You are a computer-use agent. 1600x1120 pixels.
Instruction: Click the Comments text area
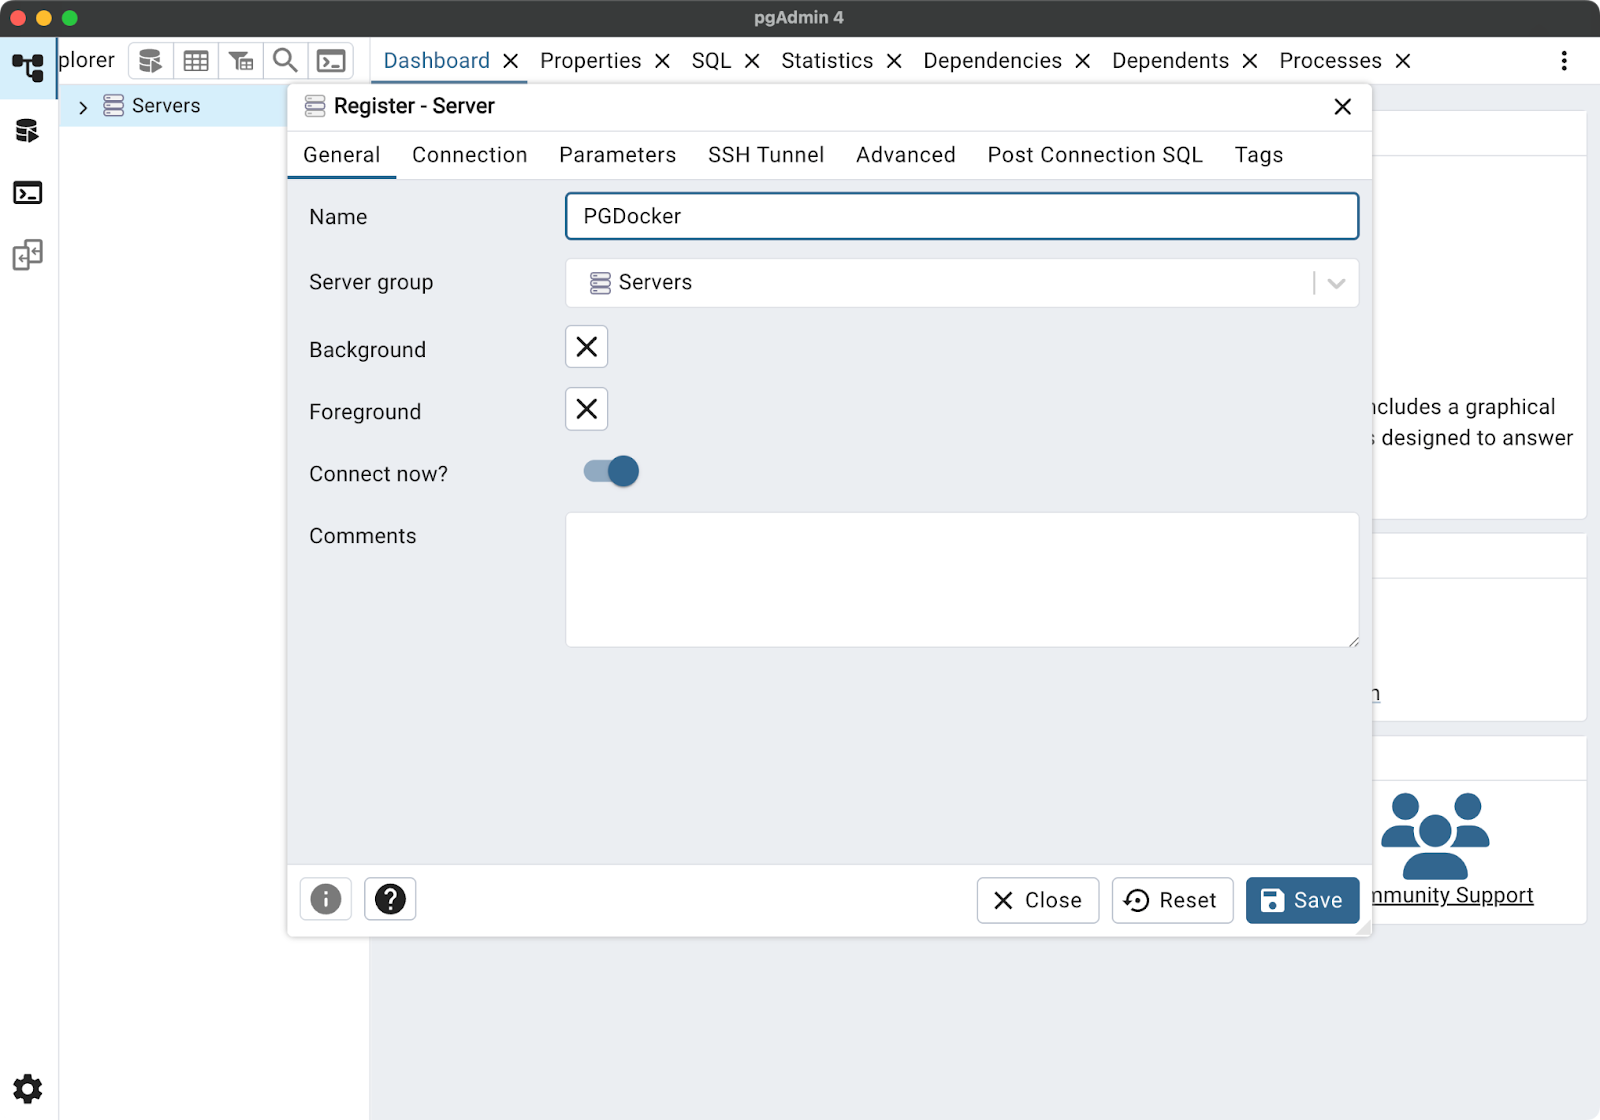pos(962,580)
